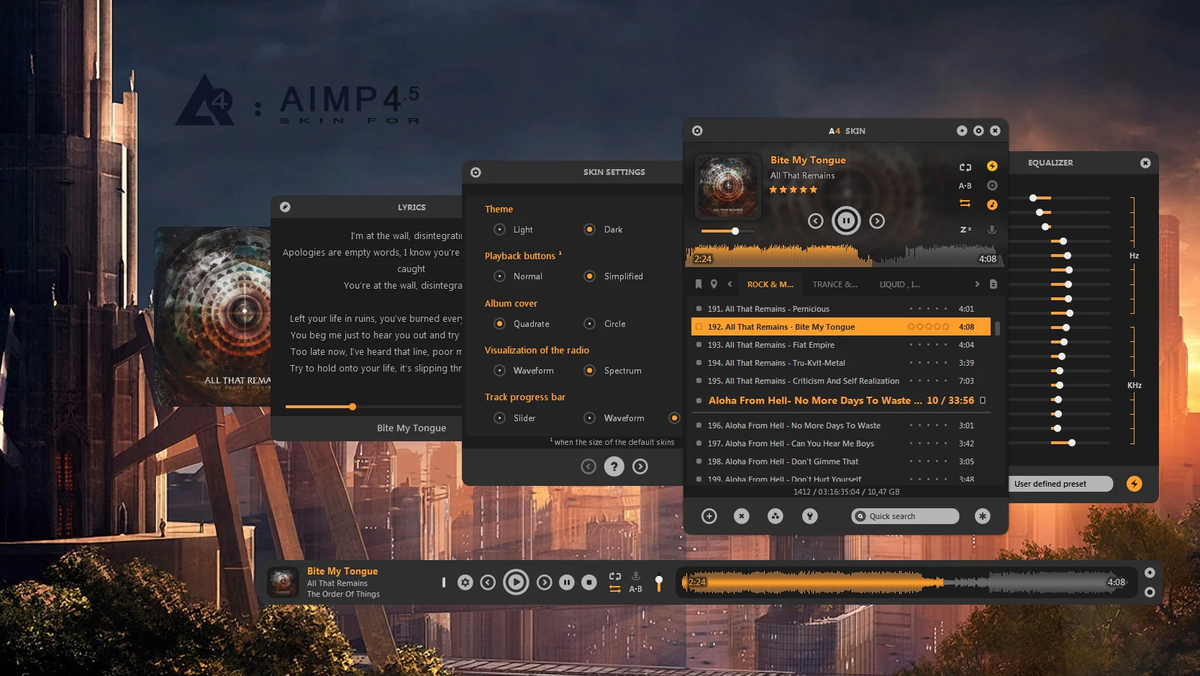The width and height of the screenshot is (1200, 676).
Task: Toggle A·B repeat in bottom mini bar
Action: point(636,589)
